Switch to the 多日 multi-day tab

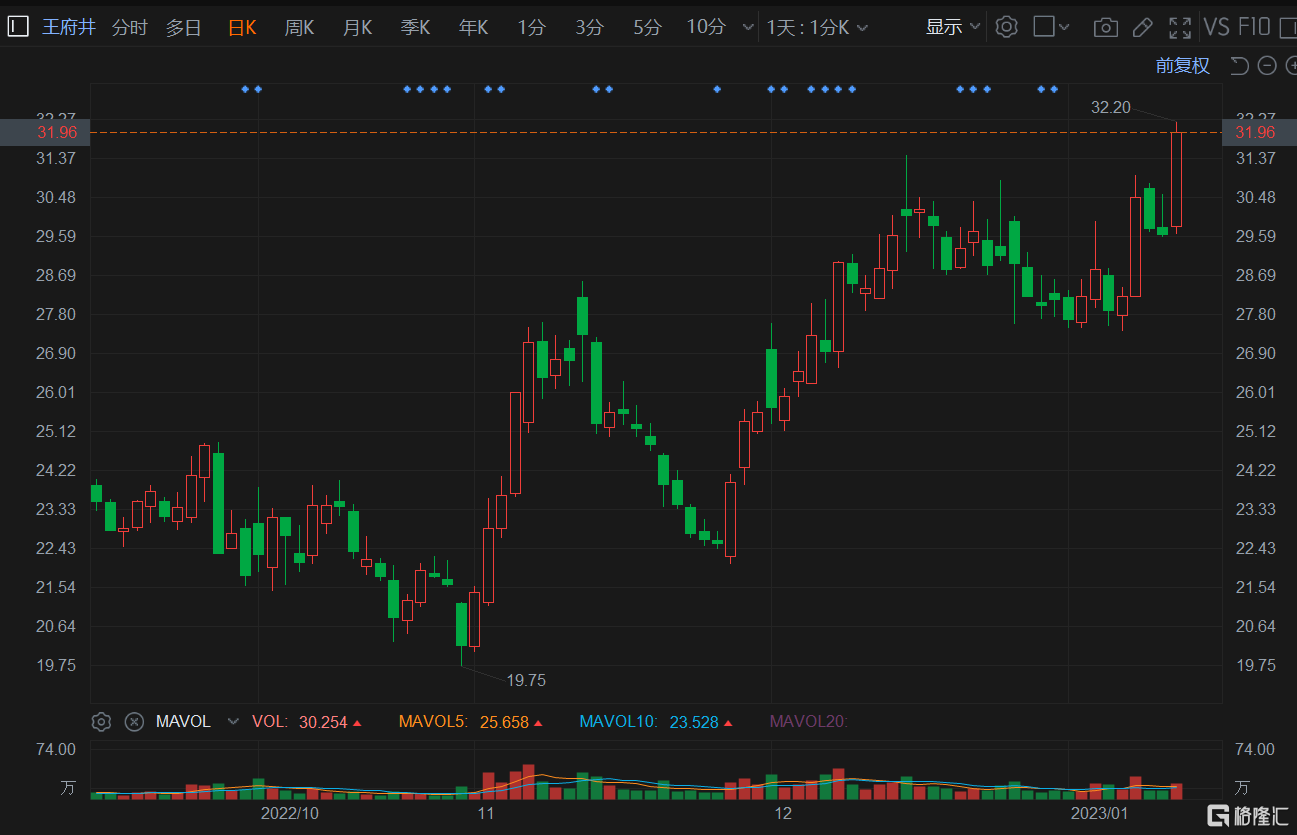pyautogui.click(x=183, y=28)
